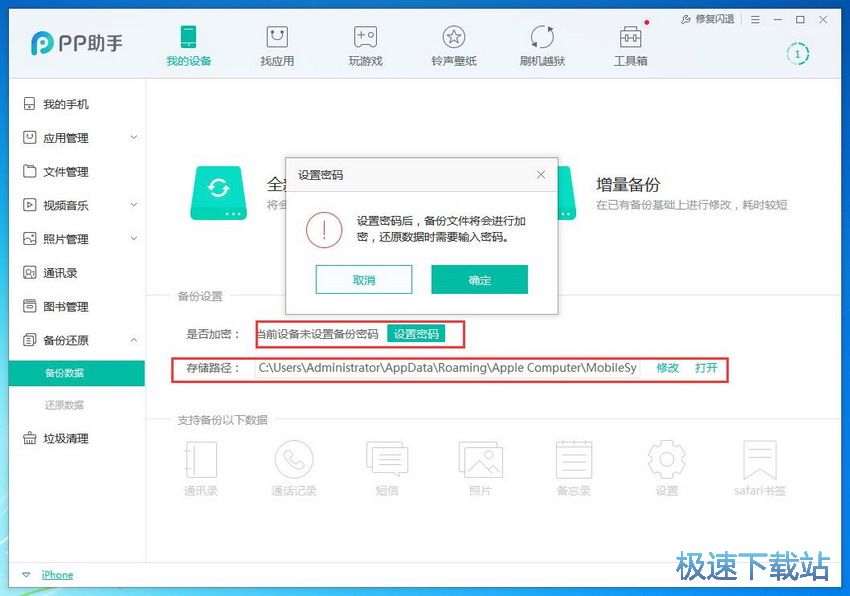Expand the 应用管理 chevron
Viewport: 850px width, 596px height.
(134, 137)
